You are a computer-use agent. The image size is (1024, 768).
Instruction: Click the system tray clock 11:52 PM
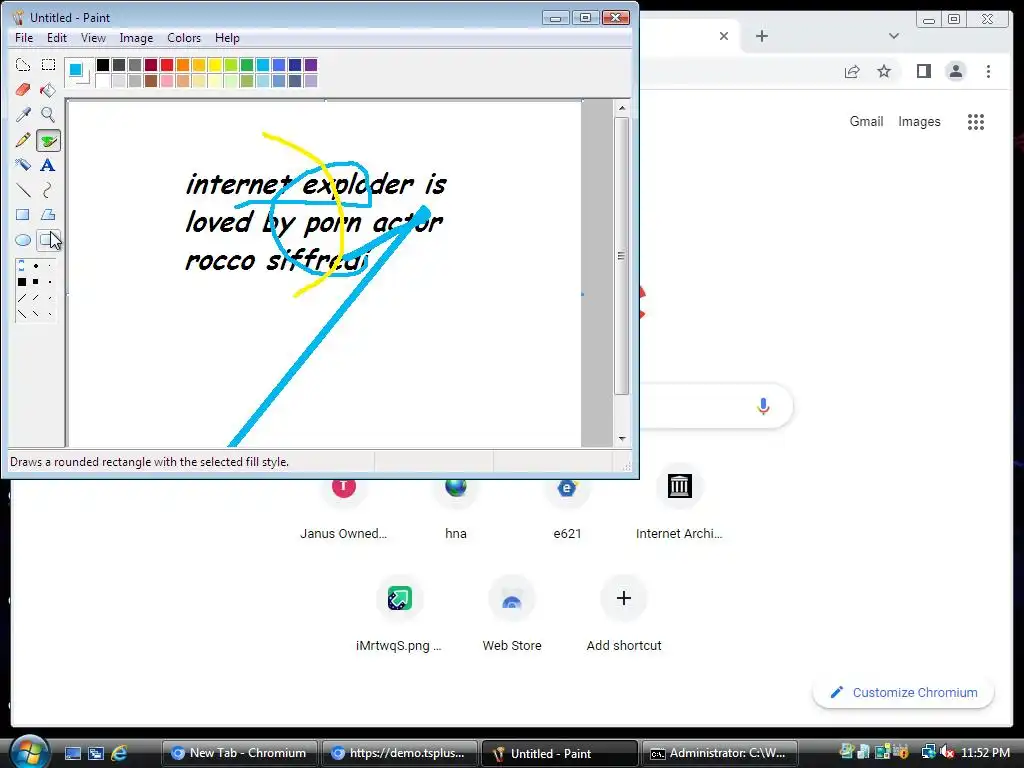pos(985,753)
